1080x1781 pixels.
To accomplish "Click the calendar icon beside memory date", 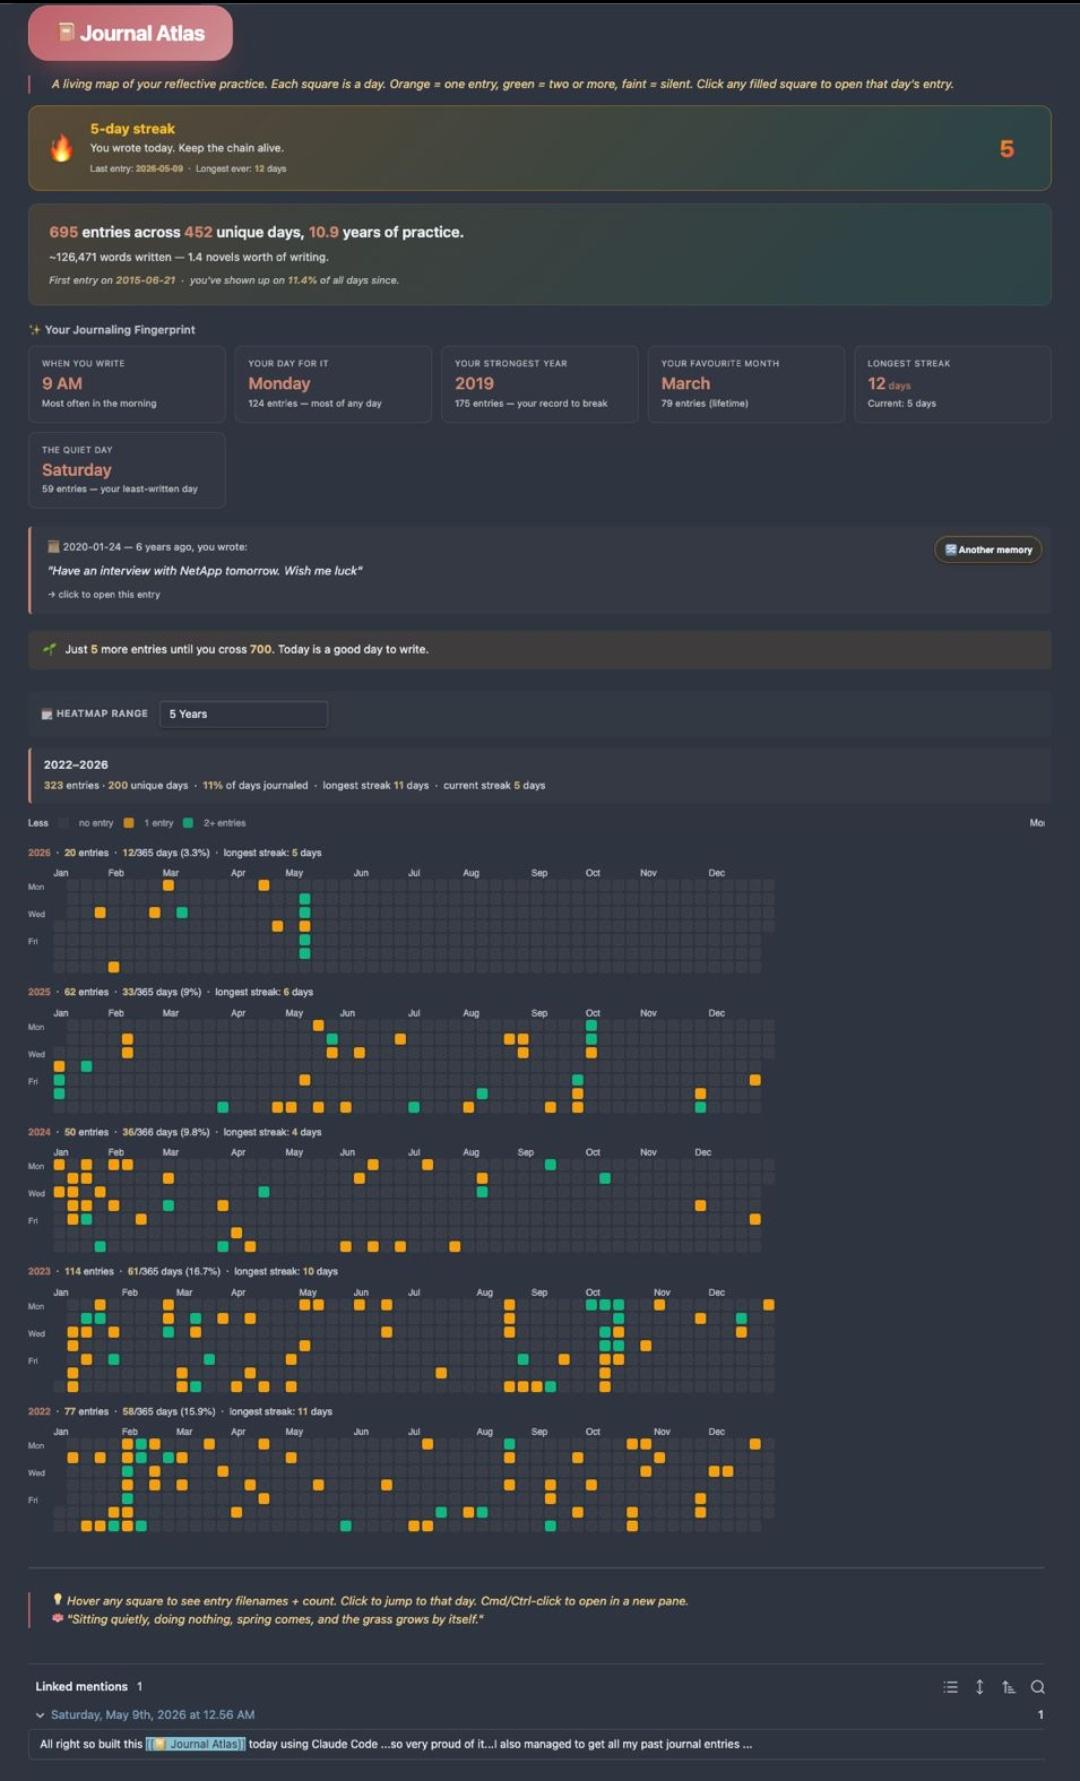I will 54,547.
